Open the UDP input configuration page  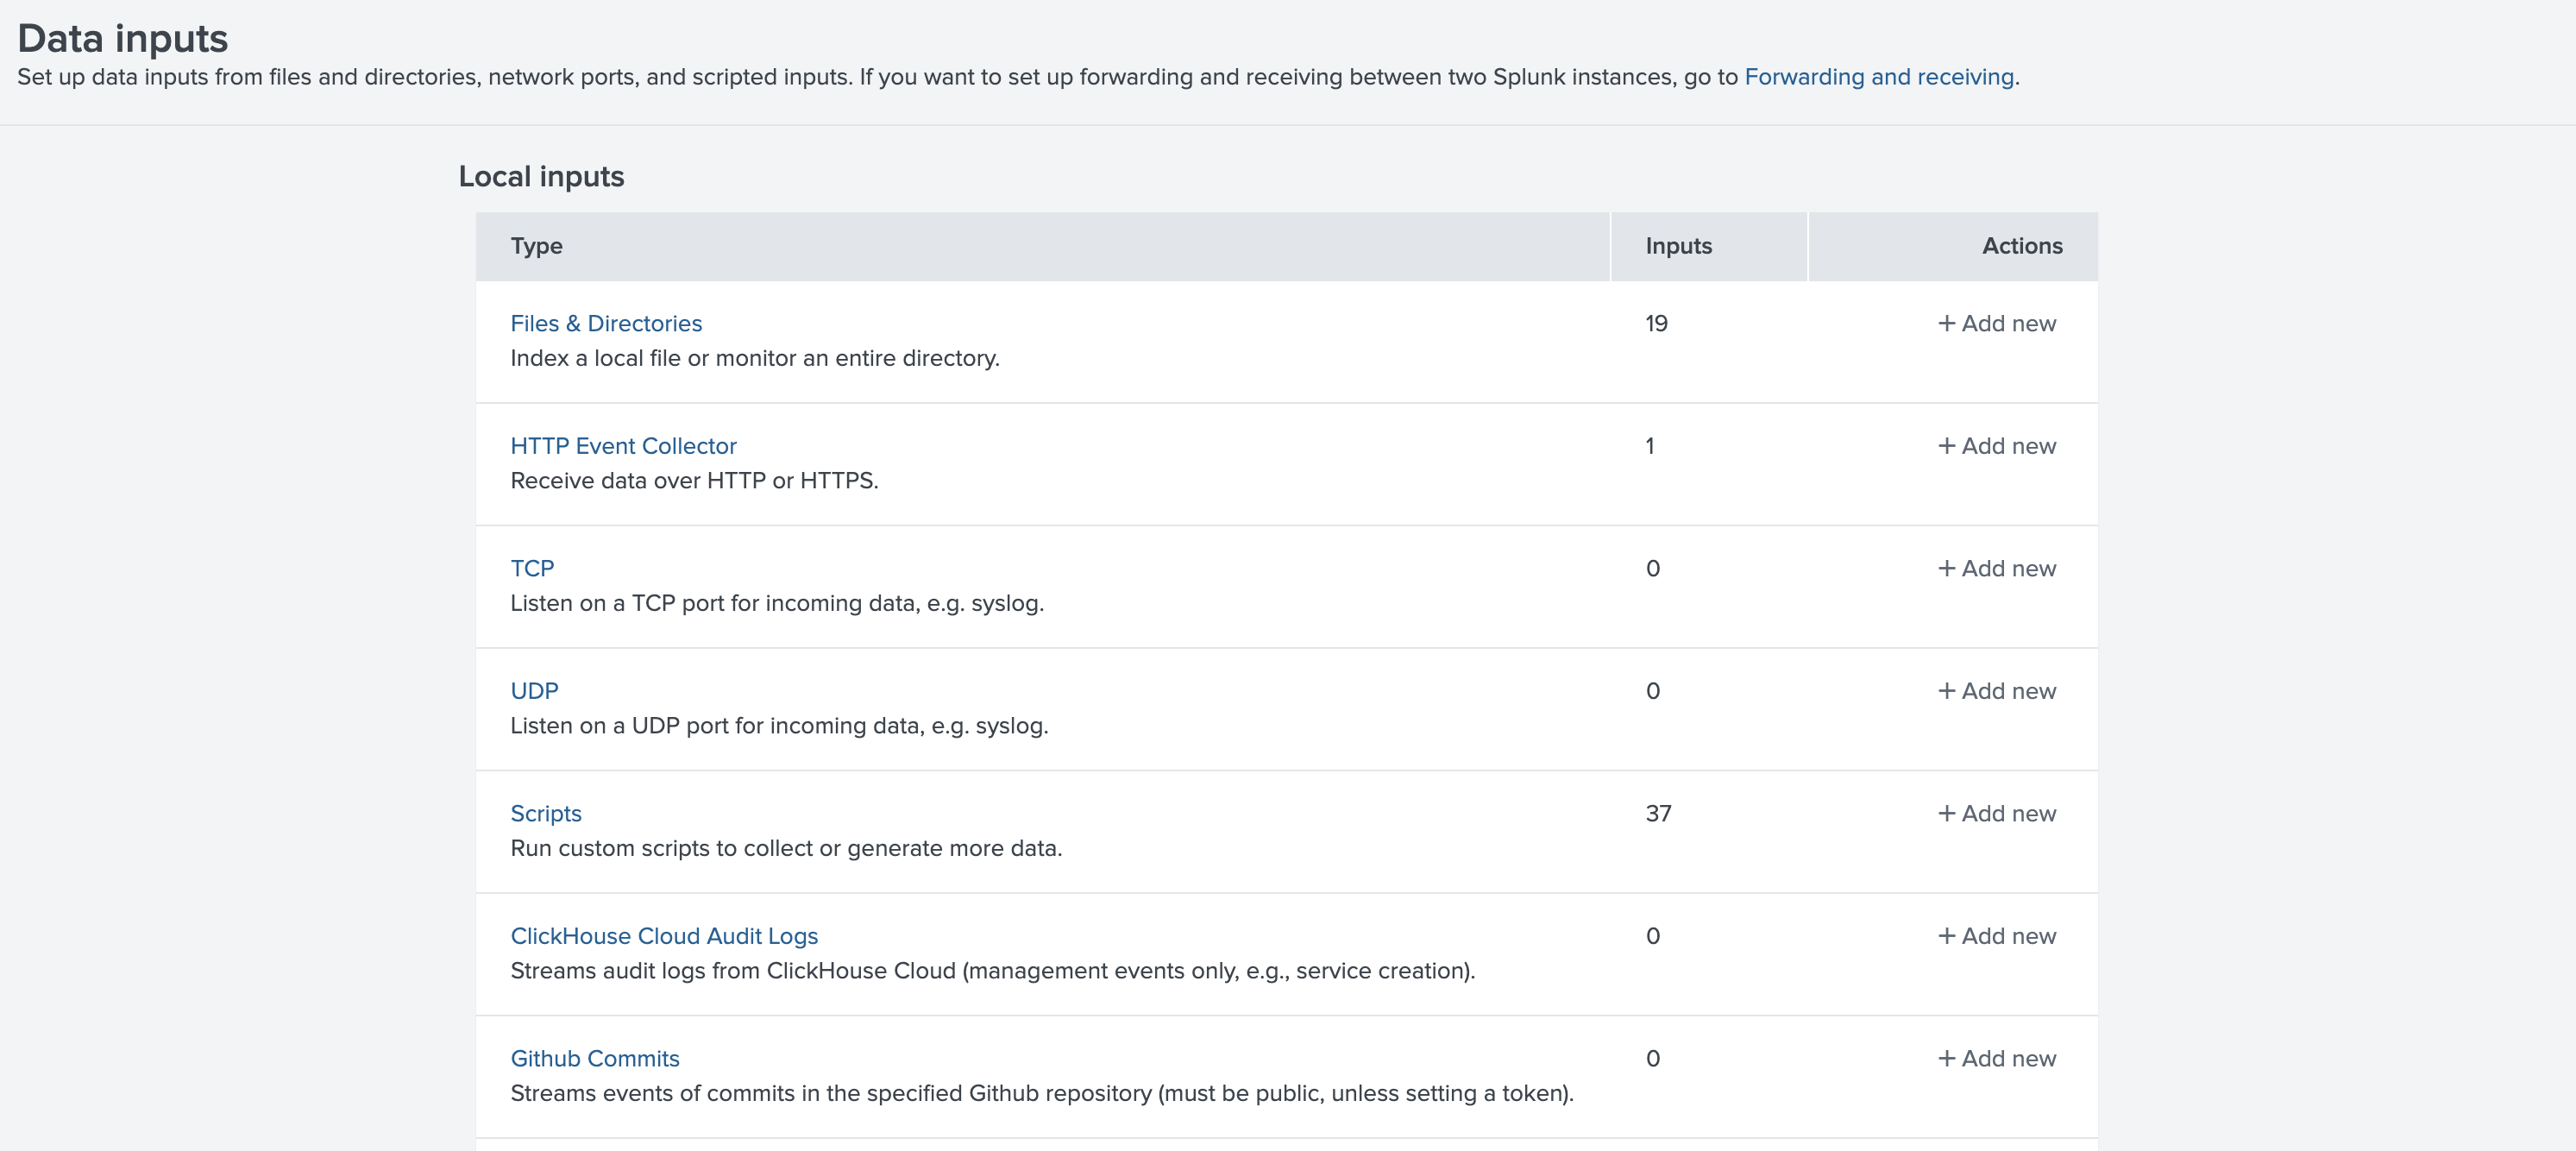tap(535, 690)
